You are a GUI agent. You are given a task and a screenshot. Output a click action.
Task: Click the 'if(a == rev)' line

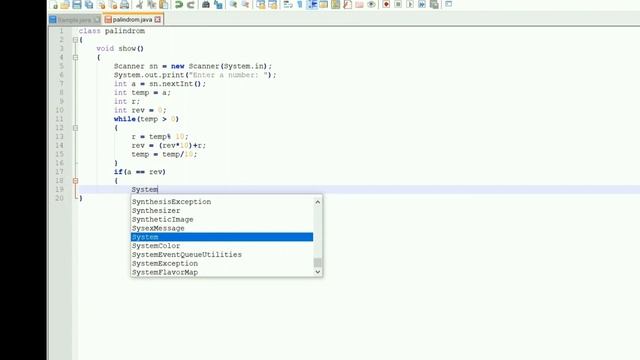pyautogui.click(x=140, y=172)
